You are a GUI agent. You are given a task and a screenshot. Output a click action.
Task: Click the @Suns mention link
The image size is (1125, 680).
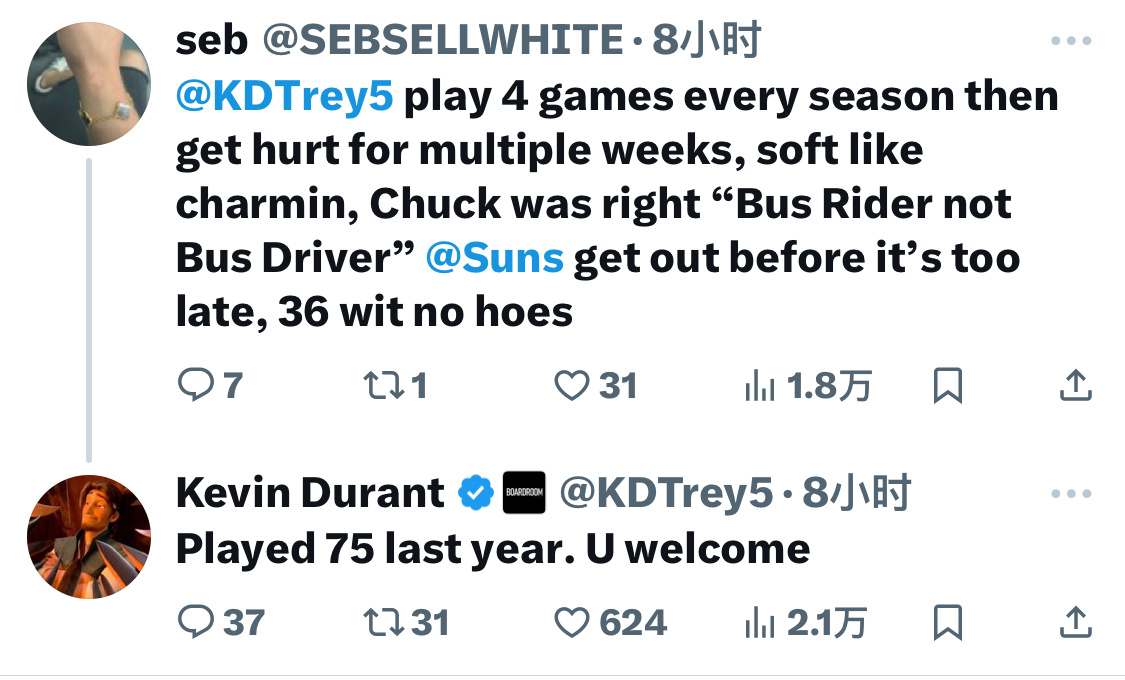coord(494,257)
